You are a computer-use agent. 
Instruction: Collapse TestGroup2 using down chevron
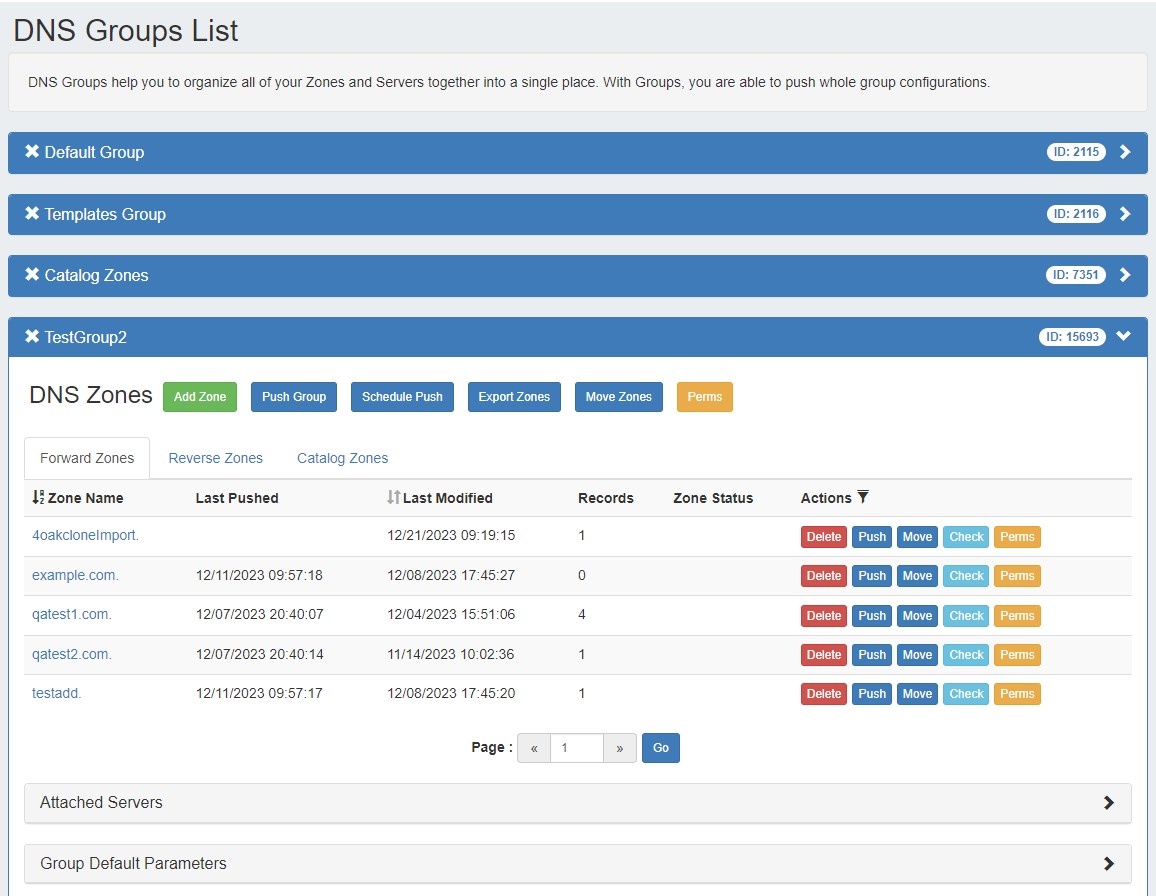coord(1124,337)
